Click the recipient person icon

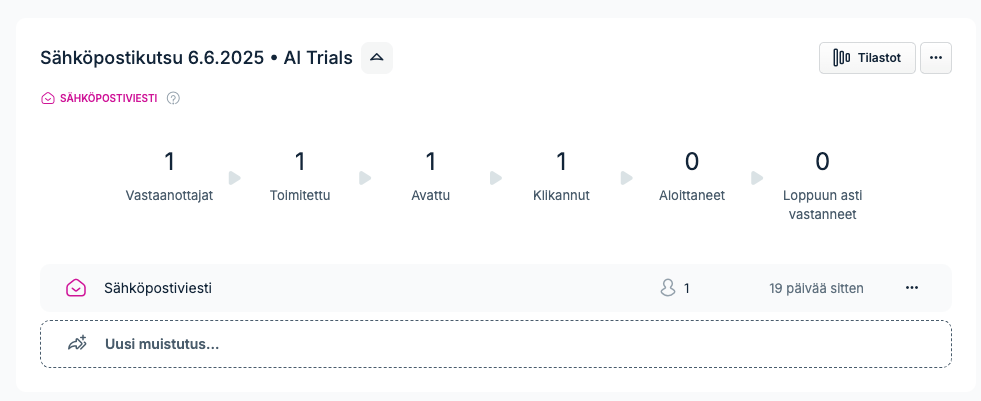coord(668,288)
